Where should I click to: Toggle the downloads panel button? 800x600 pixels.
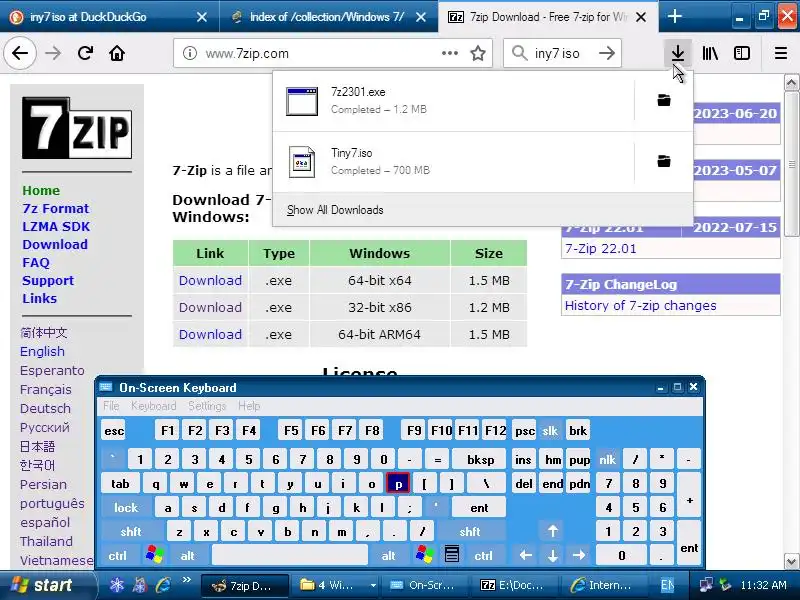pyautogui.click(x=678, y=53)
